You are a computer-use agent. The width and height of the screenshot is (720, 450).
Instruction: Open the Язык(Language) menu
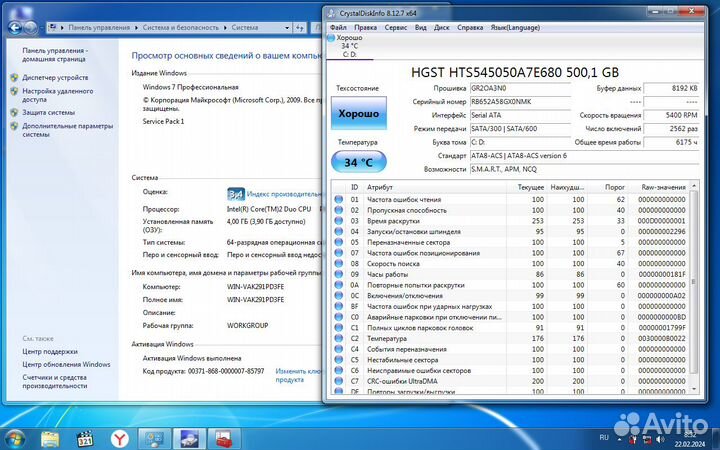515,28
